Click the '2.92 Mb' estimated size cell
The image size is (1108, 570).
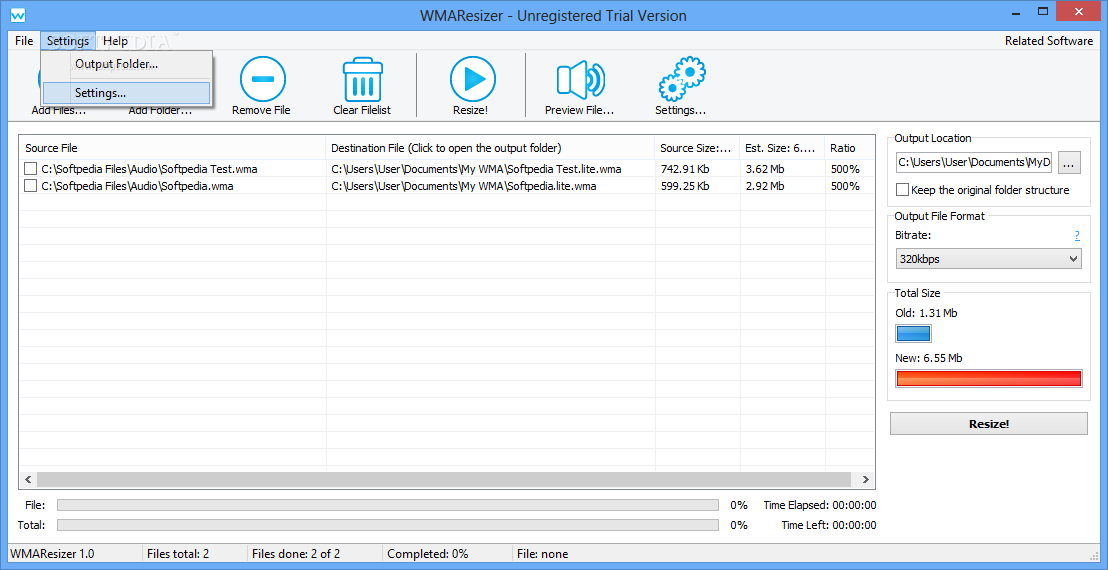coord(765,186)
